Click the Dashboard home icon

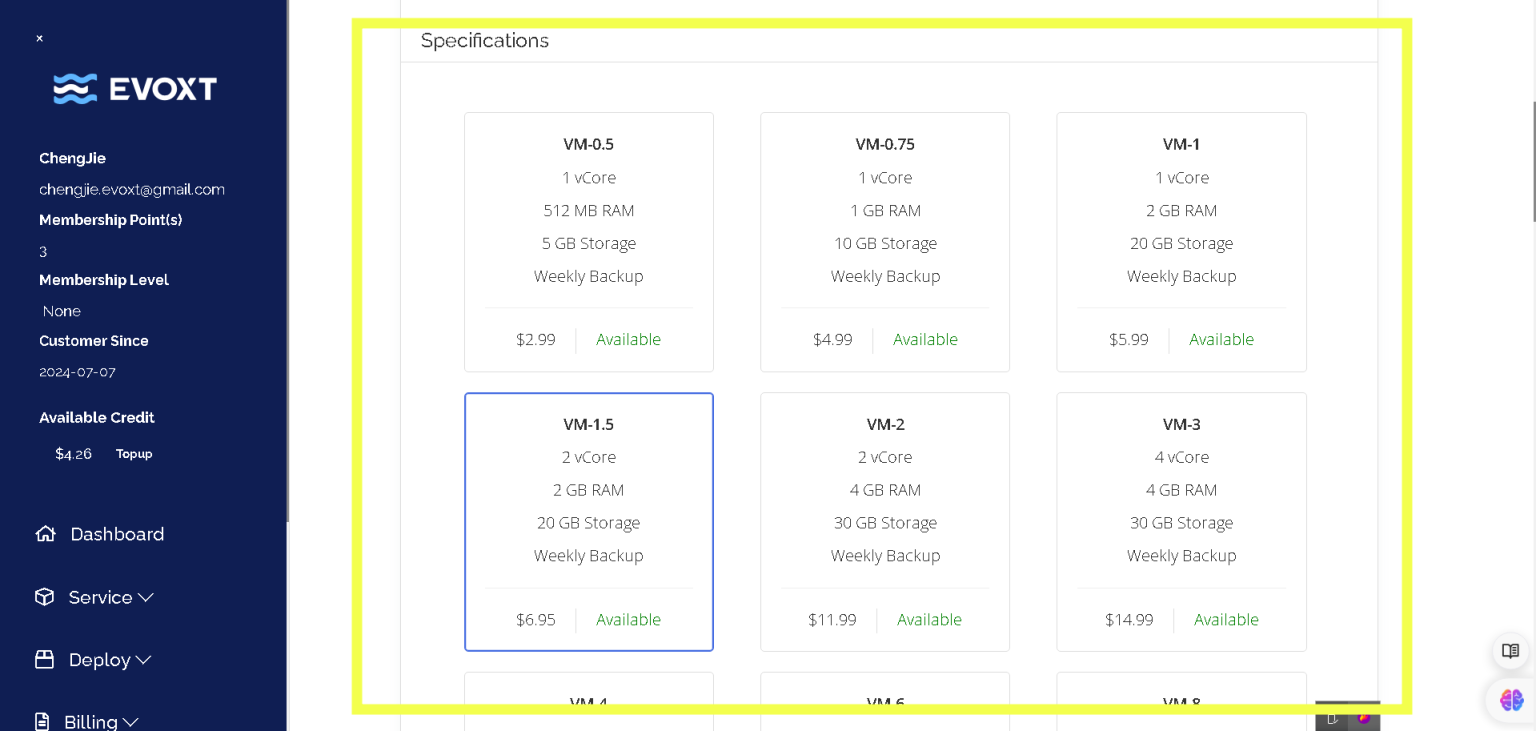45,534
